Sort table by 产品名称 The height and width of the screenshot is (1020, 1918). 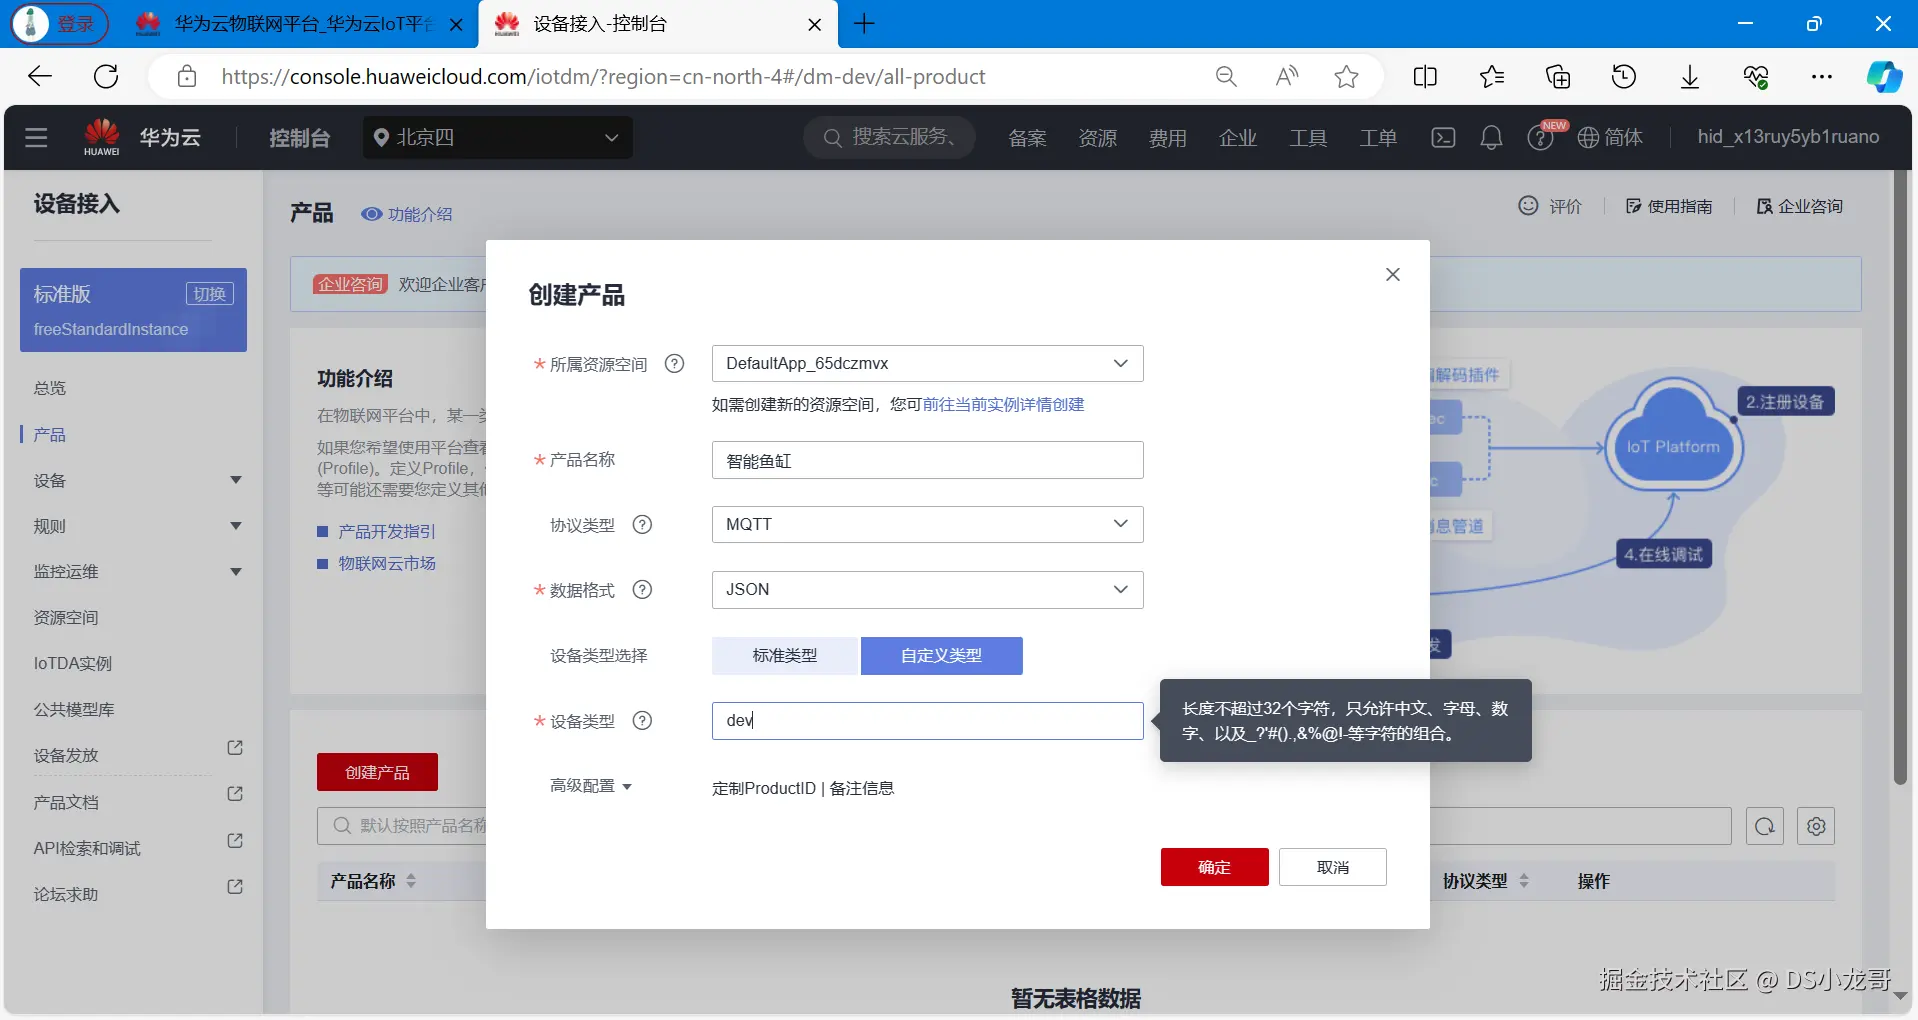(411, 881)
